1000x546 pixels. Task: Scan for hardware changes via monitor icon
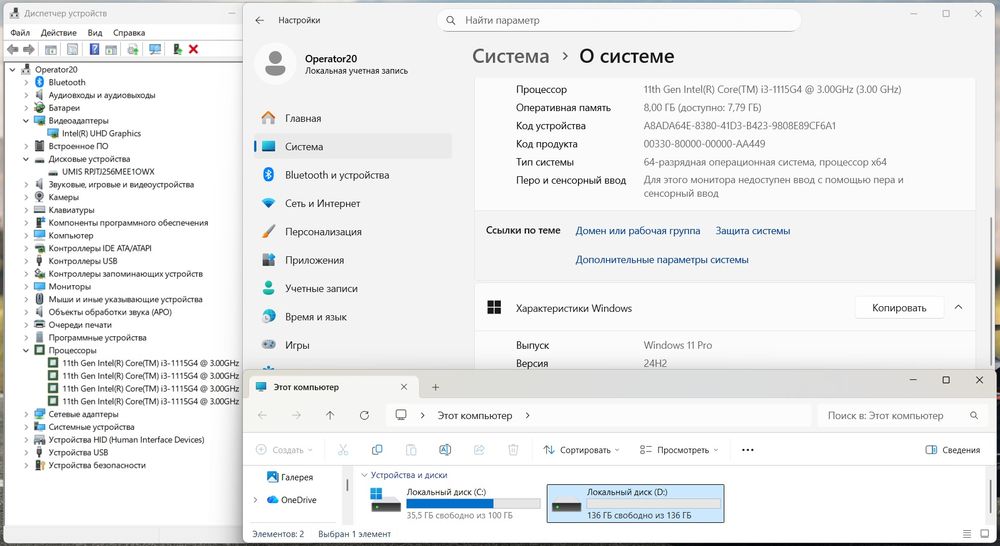(x=155, y=49)
